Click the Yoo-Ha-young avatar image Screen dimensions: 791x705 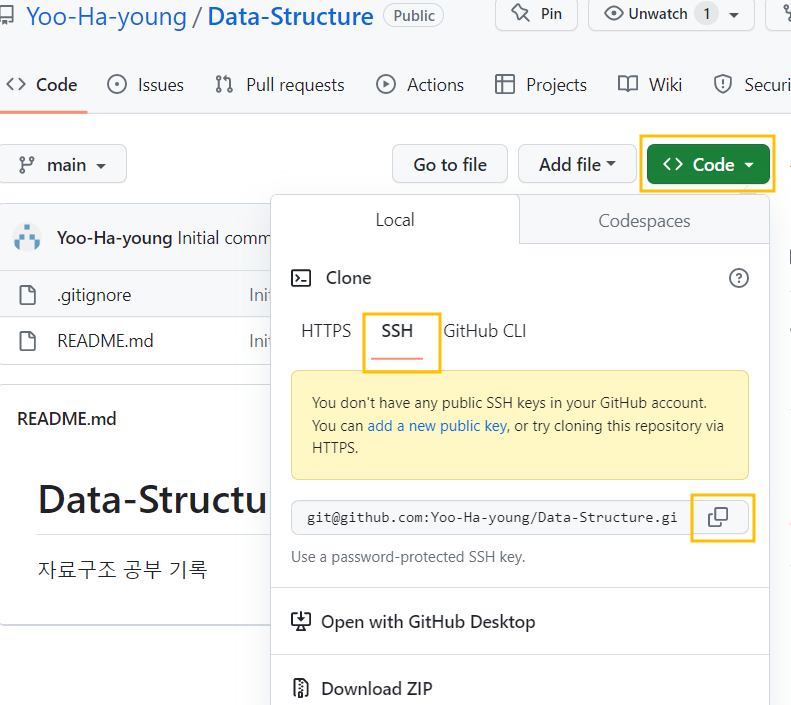click(x=27, y=238)
